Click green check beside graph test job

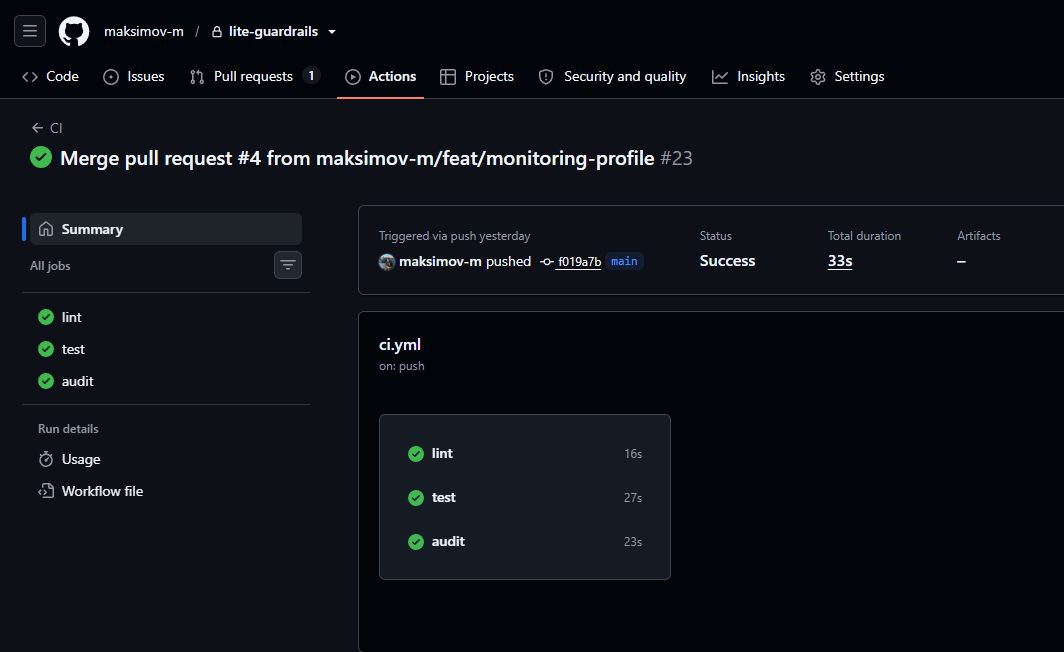(x=416, y=498)
